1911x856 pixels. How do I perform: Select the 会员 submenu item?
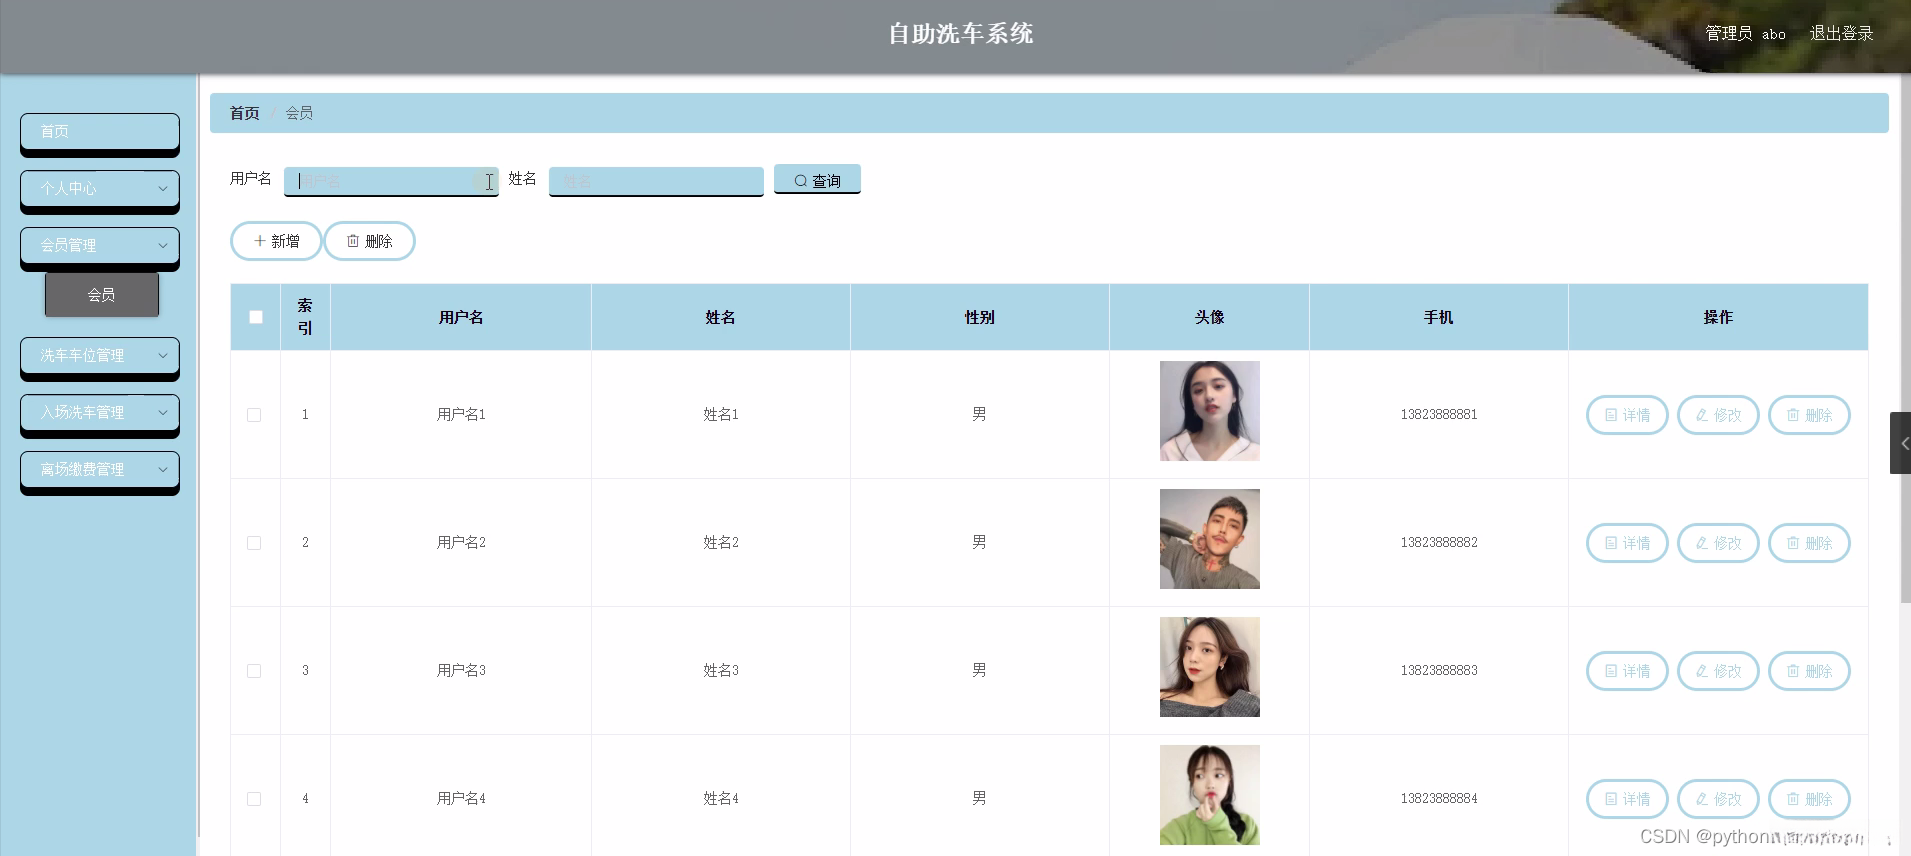pyautogui.click(x=102, y=295)
